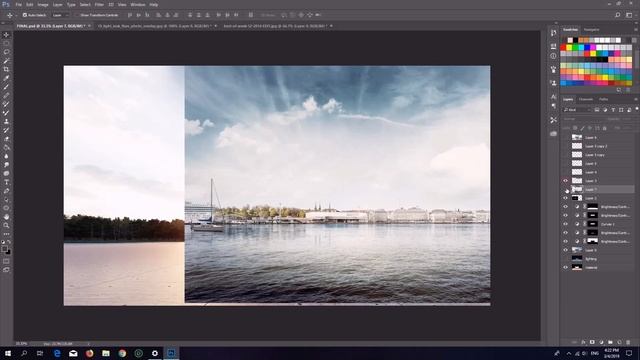Viewport: 640px width, 360px height.
Task: Open the Layers panel flyout menu
Action: 636,99
